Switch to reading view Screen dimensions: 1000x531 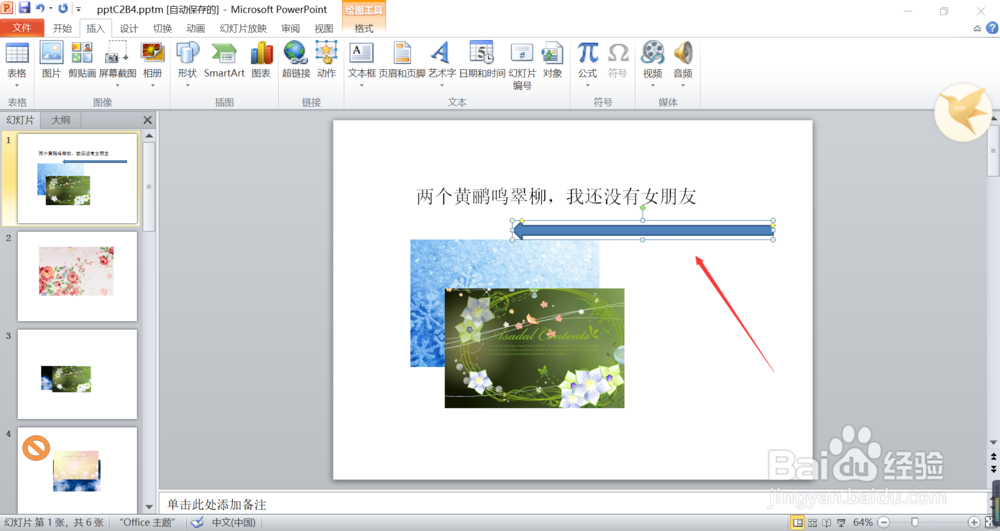pyautogui.click(x=827, y=522)
